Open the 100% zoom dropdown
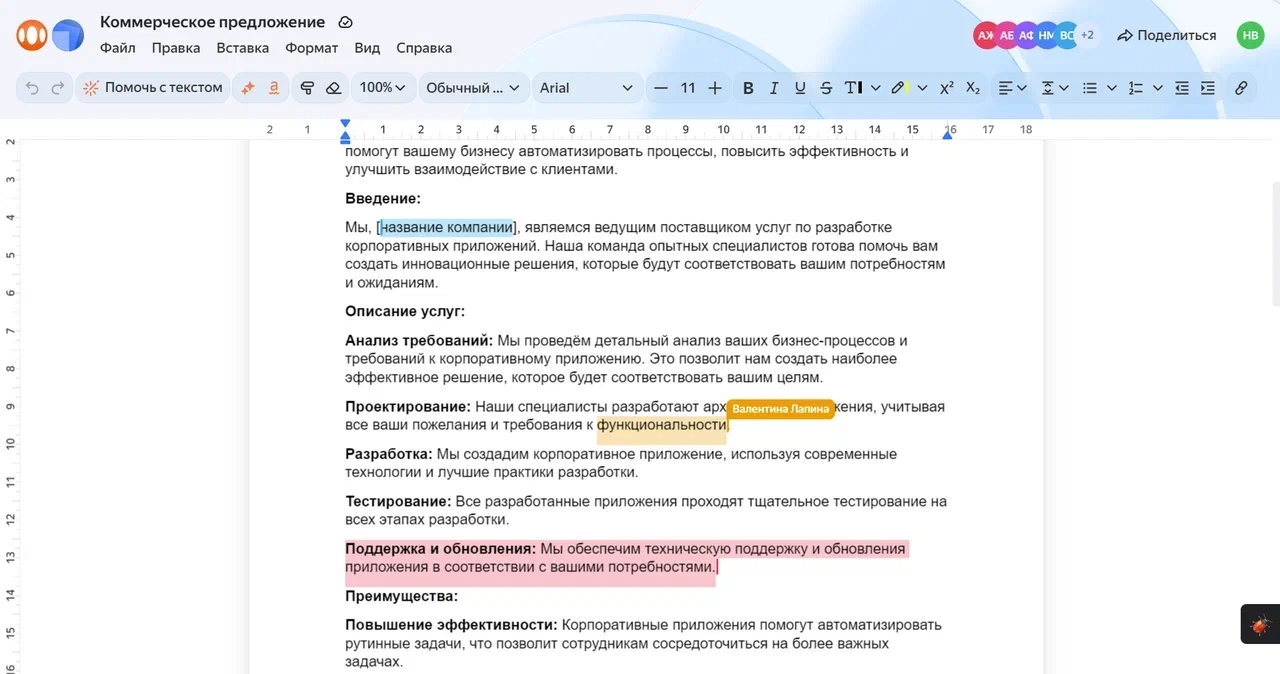 383,88
